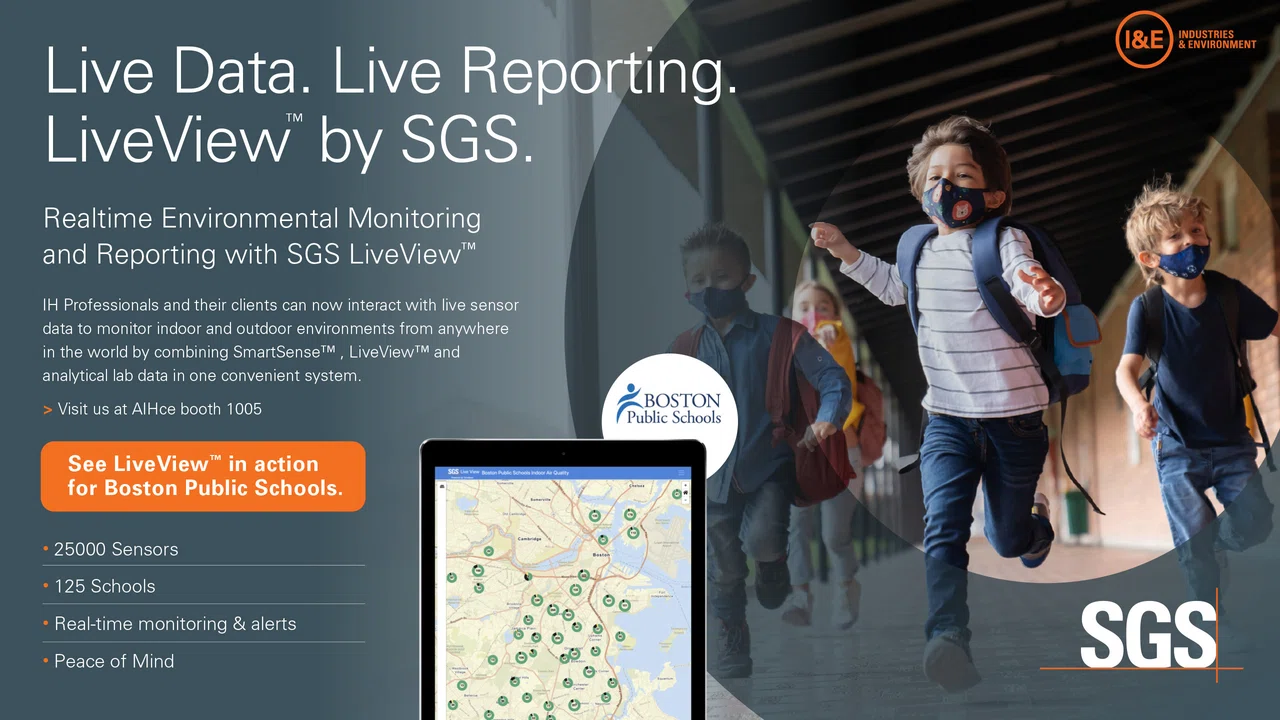Click the Cambridge label on the tablet map

click(529, 539)
